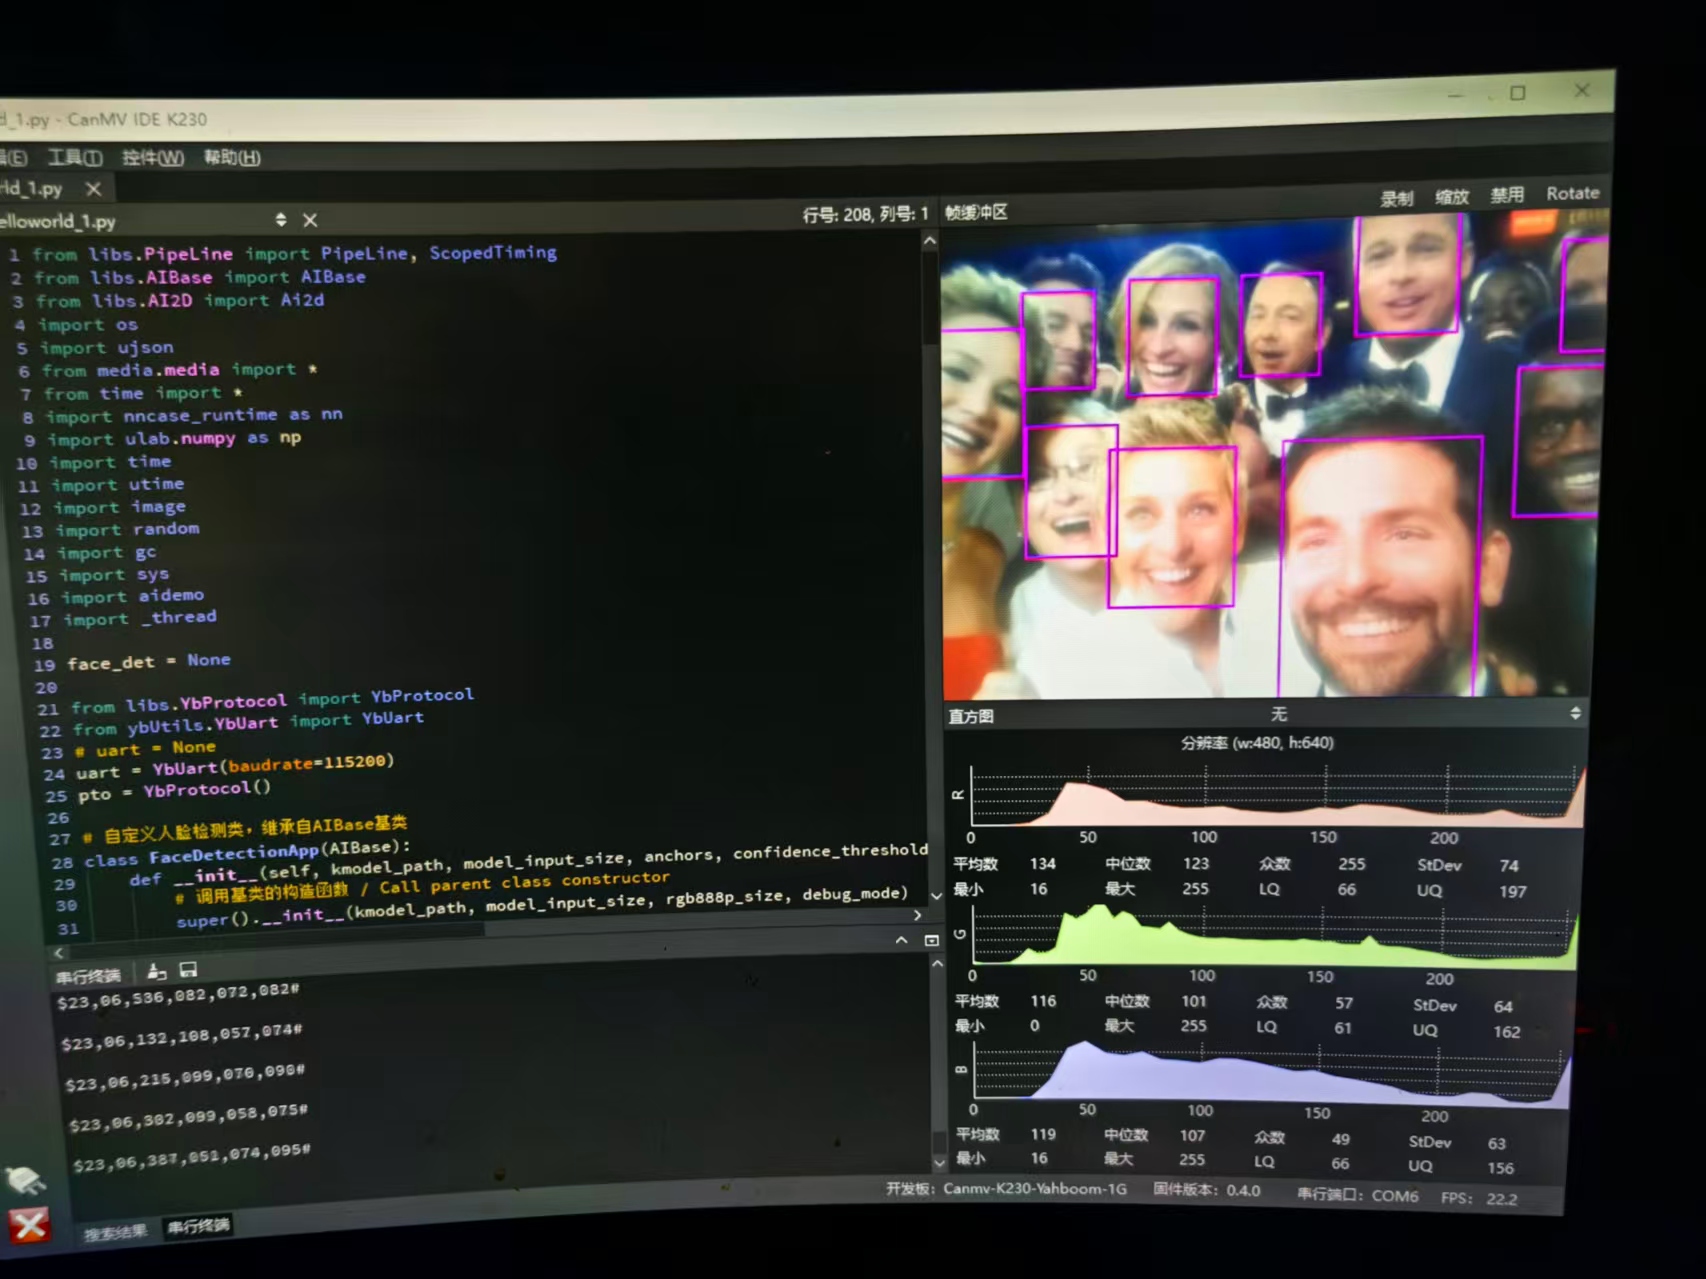This screenshot has height=1279, width=1706.
Task: Click the board connect plug icon
Action: (24, 1180)
